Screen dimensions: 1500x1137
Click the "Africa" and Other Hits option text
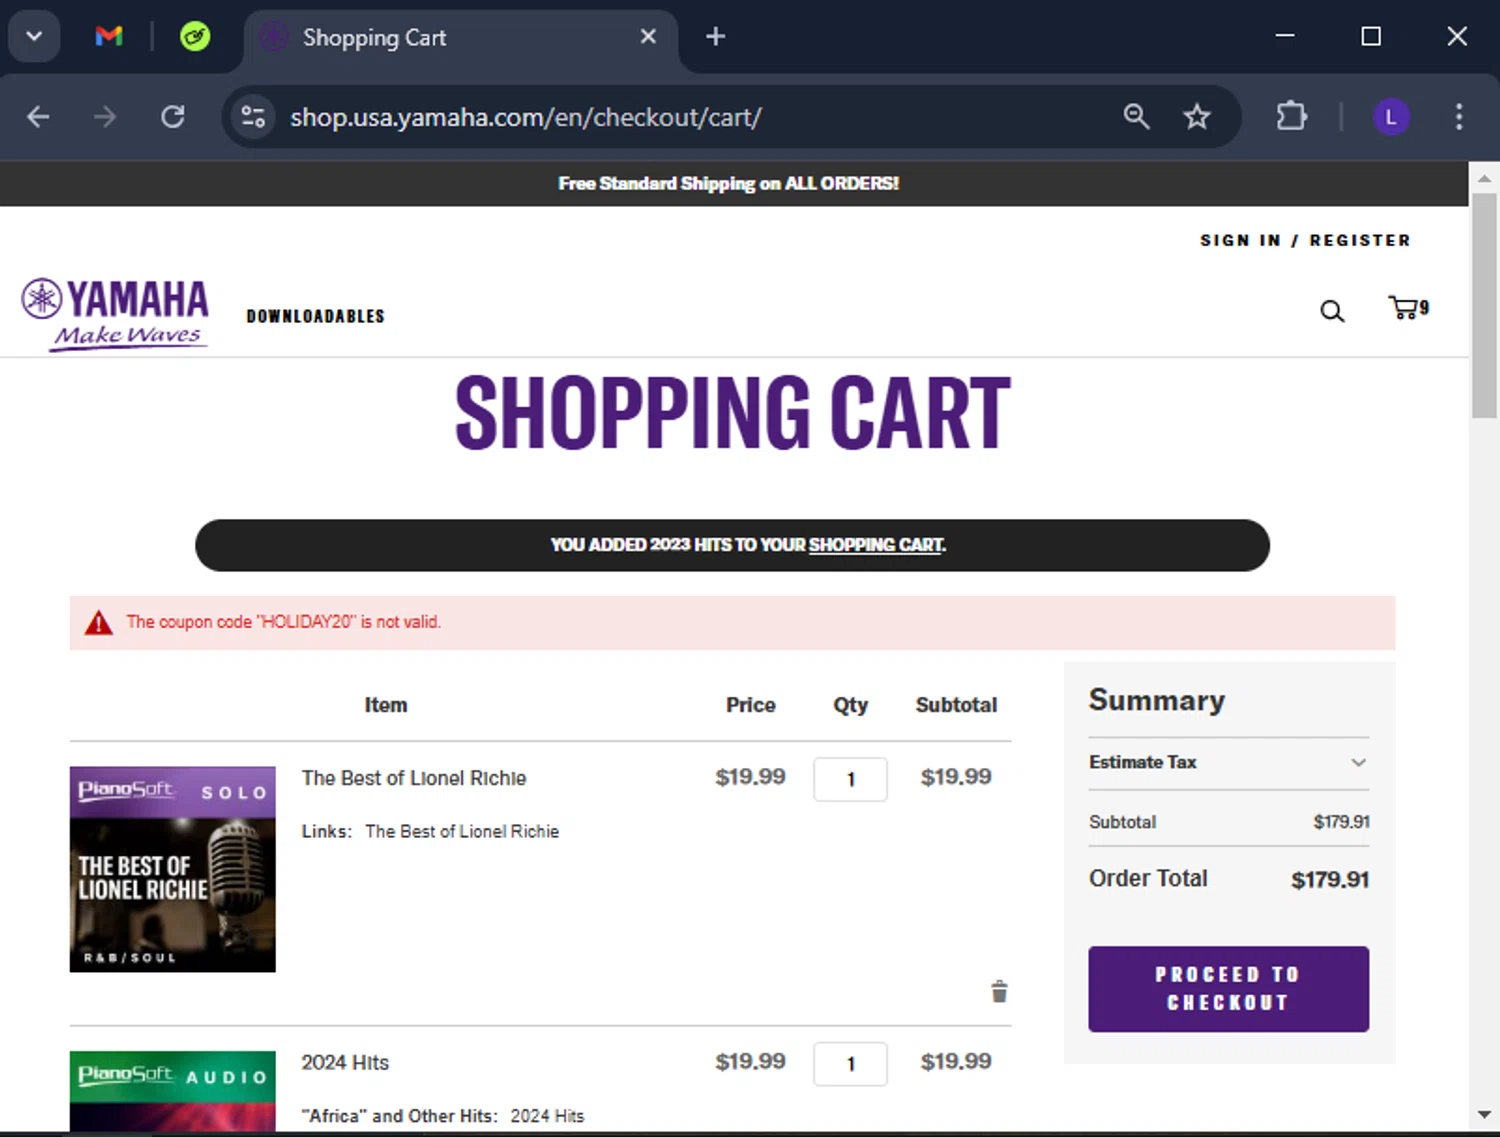[442, 1116]
